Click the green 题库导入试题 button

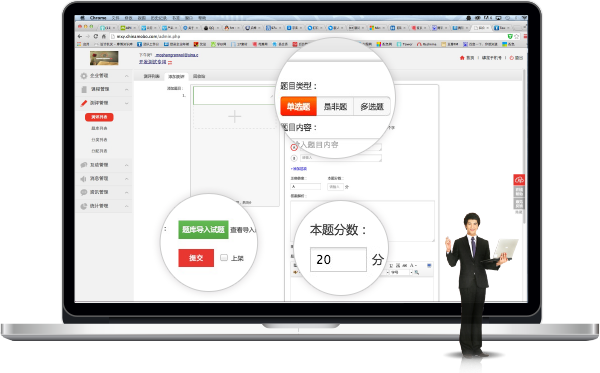(203, 230)
